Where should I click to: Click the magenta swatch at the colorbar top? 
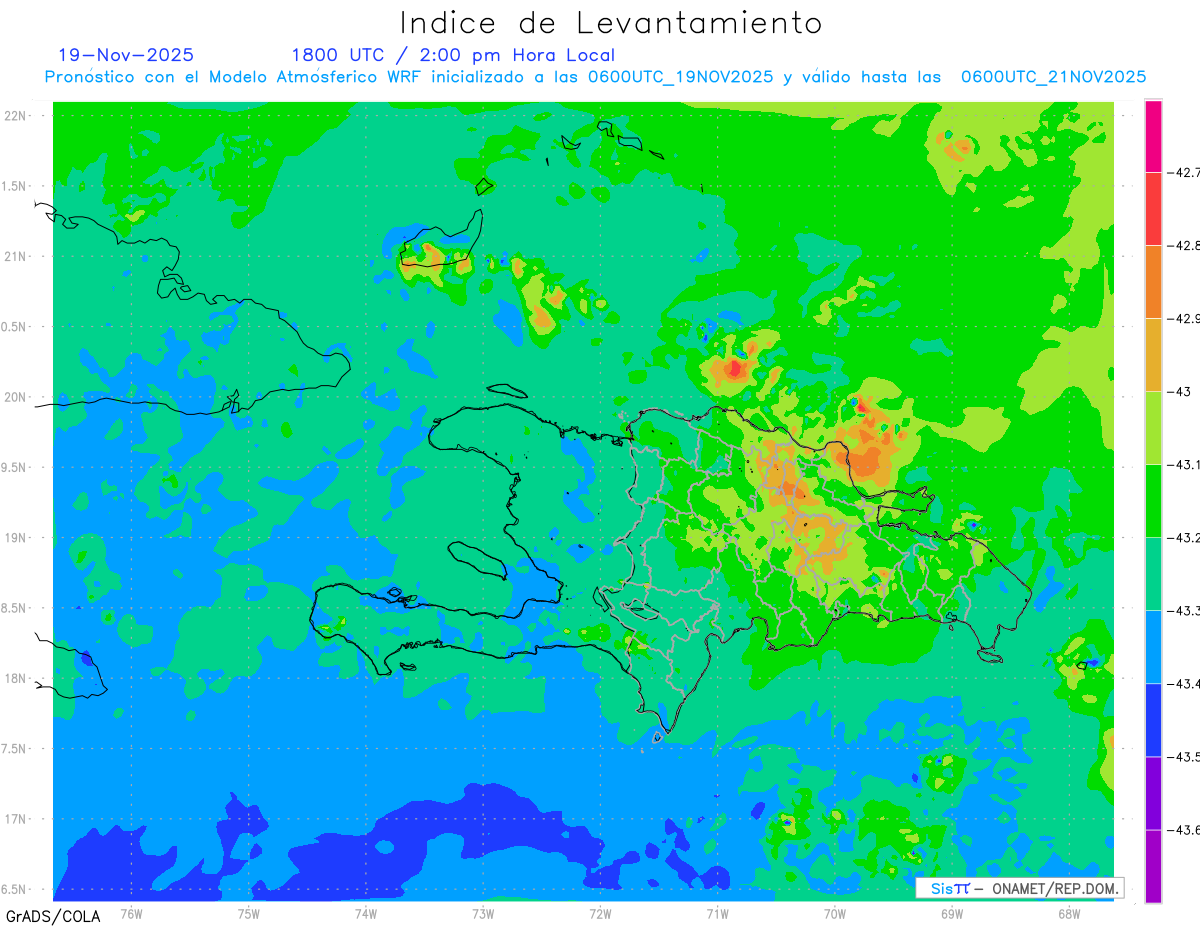(x=1153, y=136)
